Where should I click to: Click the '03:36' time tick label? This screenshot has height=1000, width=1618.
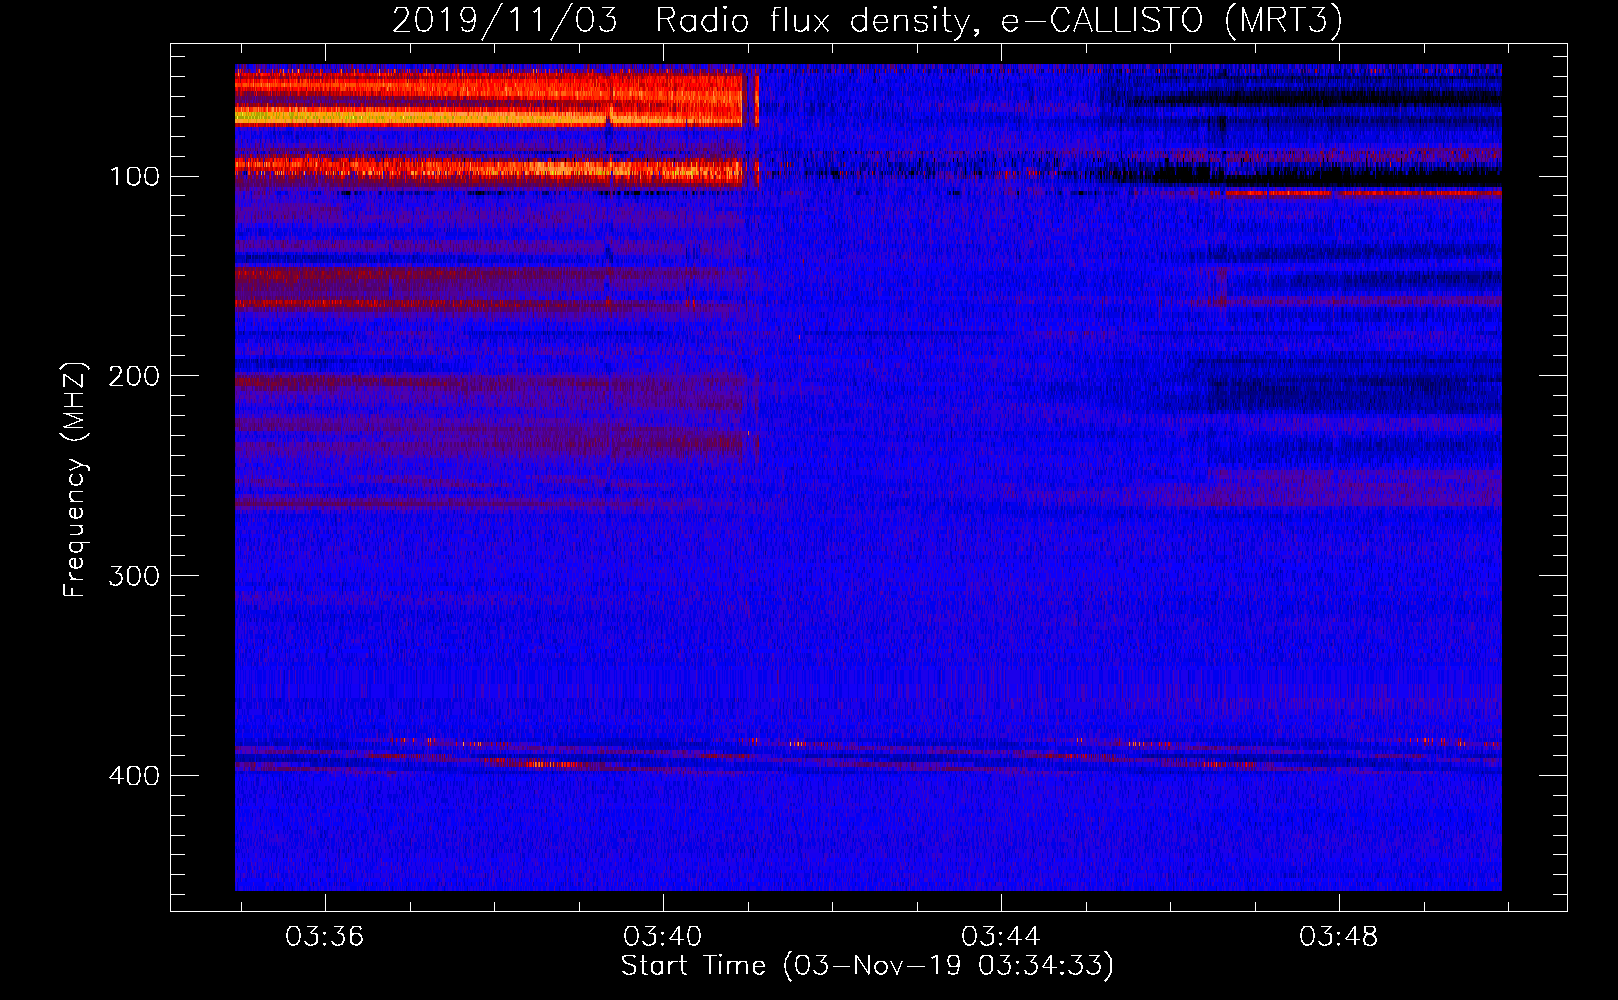click(325, 937)
